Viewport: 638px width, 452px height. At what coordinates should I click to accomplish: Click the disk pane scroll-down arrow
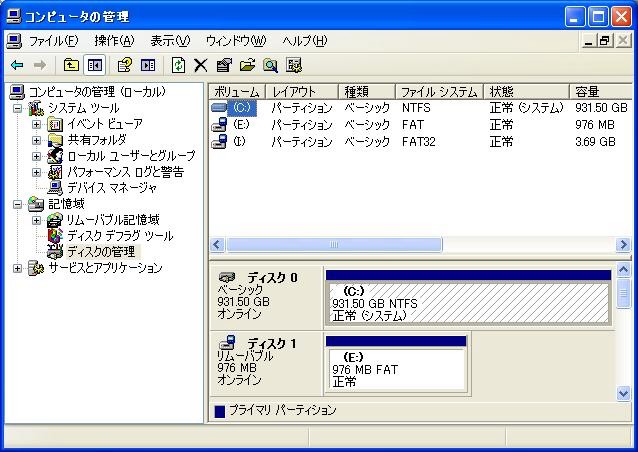[x=623, y=393]
